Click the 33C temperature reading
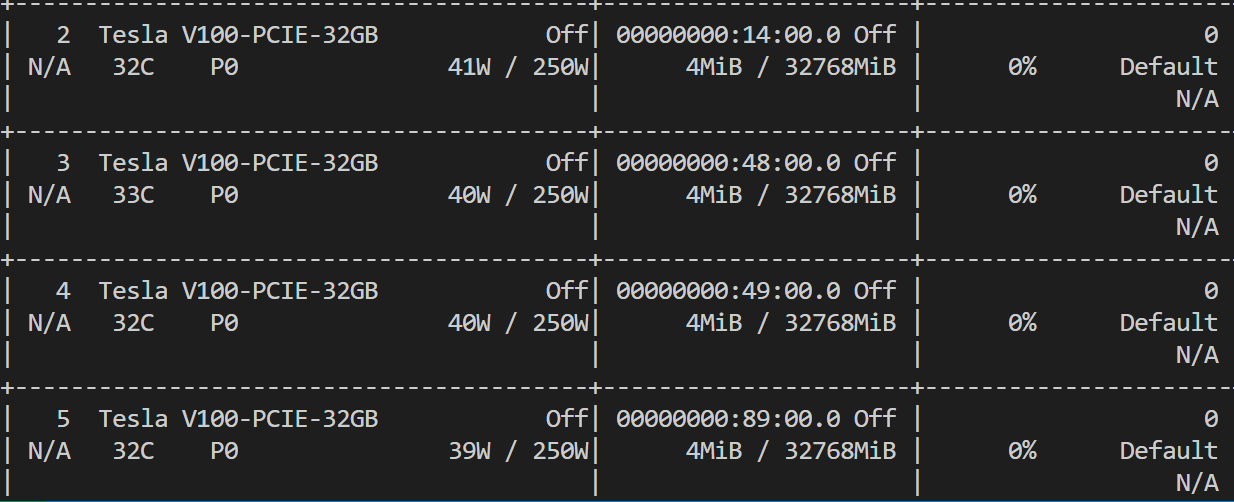The height and width of the screenshot is (502, 1234). coord(133,195)
